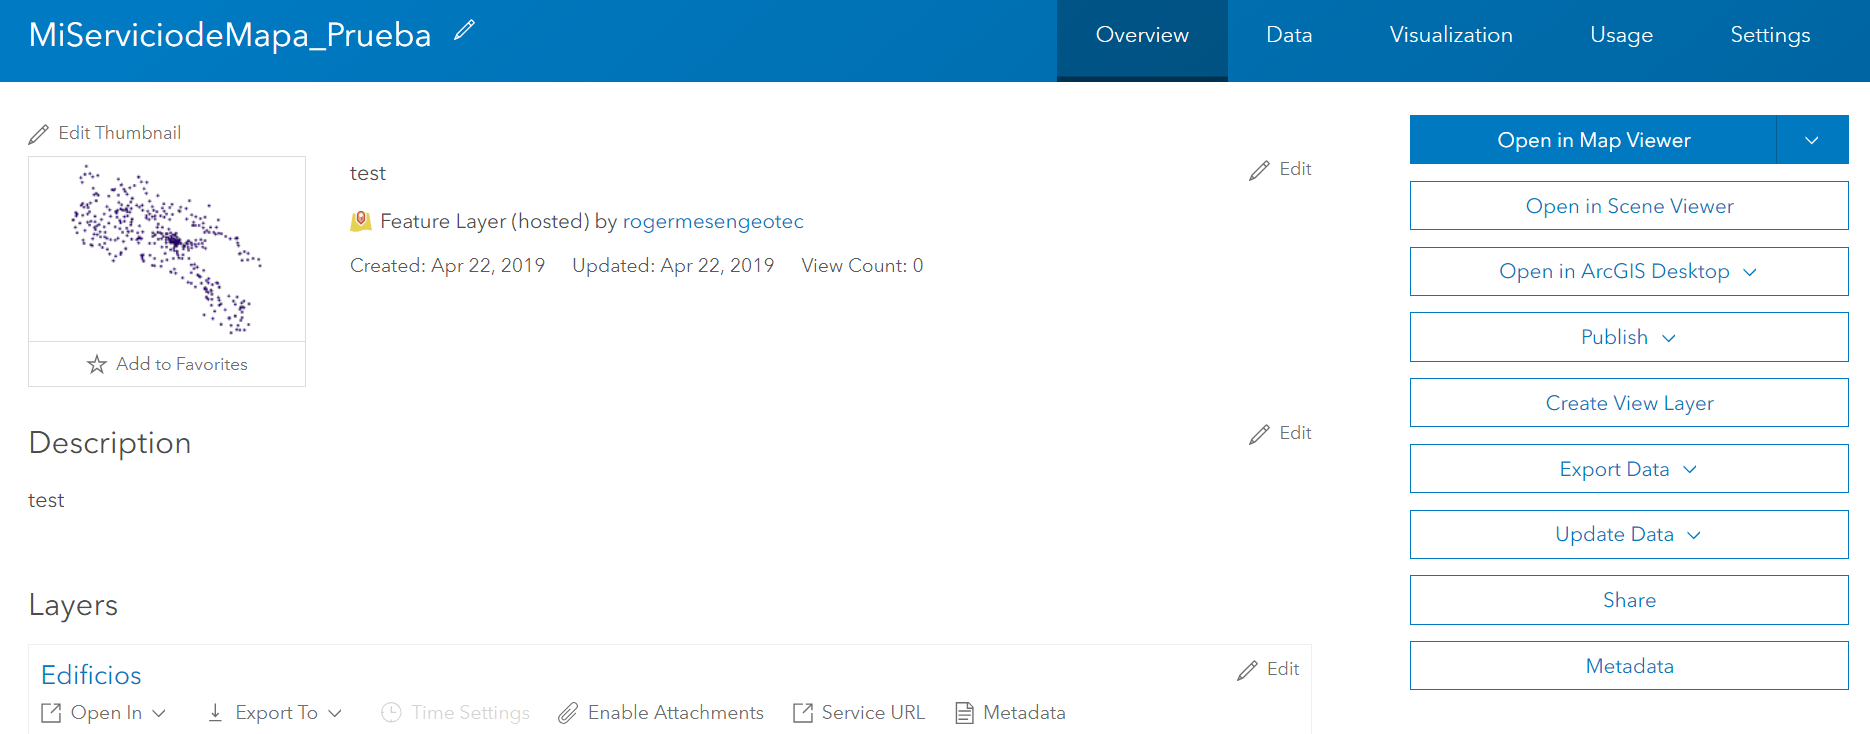The image size is (1870, 734).
Task: Click the Service URL external-link icon
Action: [x=803, y=713]
